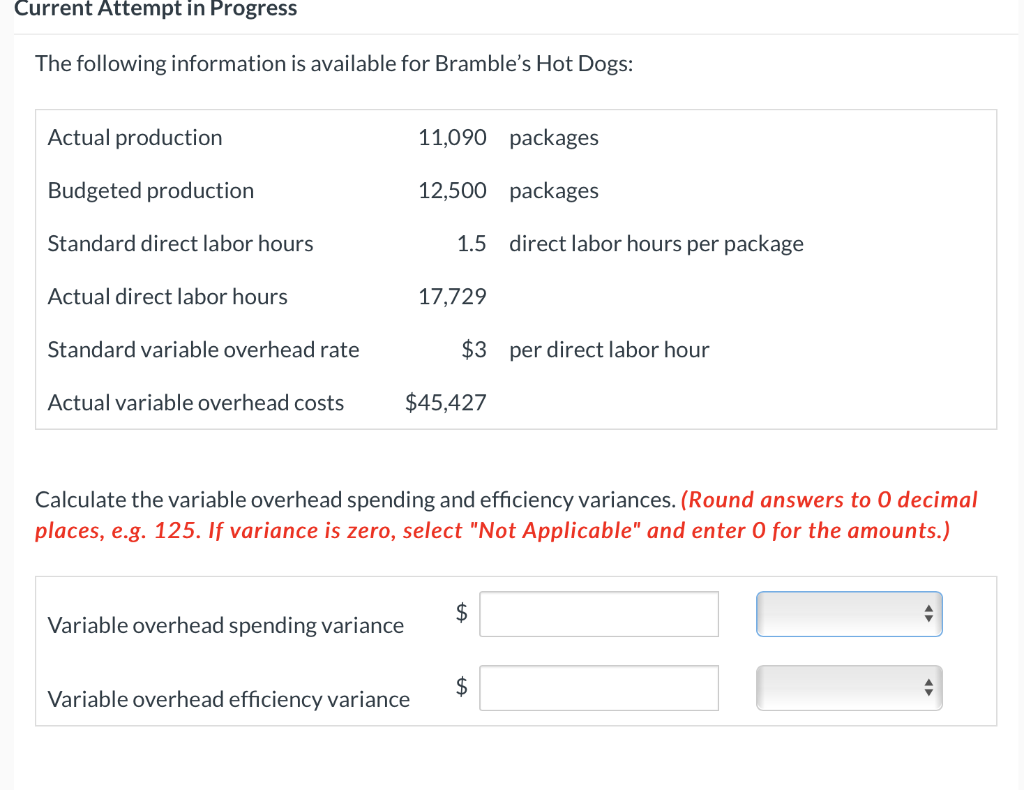Click the "Variable overhead spending variance" label
Screen dimensions: 1024x790
[x=226, y=626]
